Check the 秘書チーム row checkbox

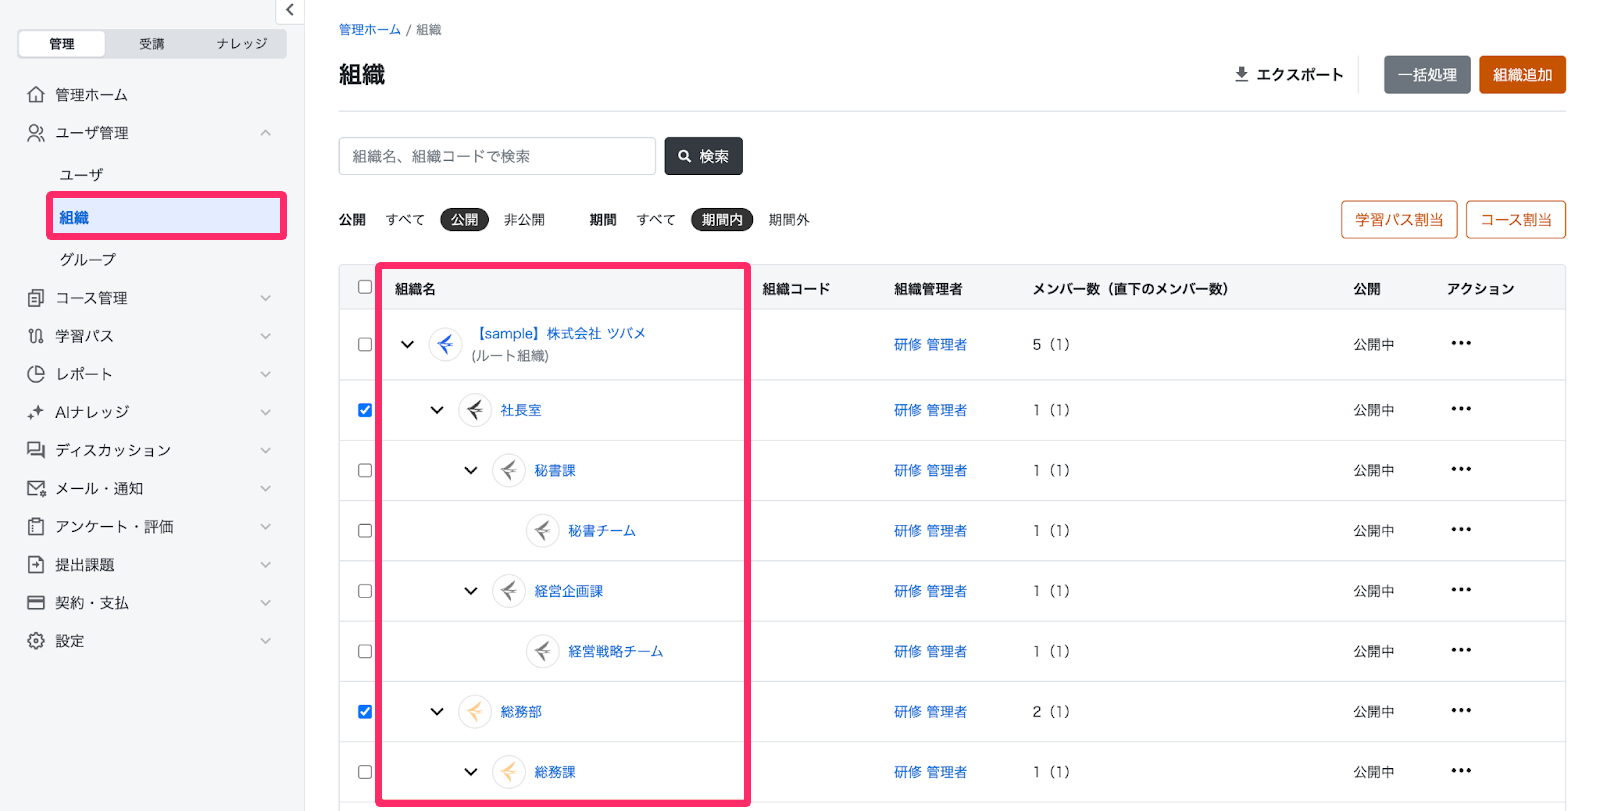[365, 531]
